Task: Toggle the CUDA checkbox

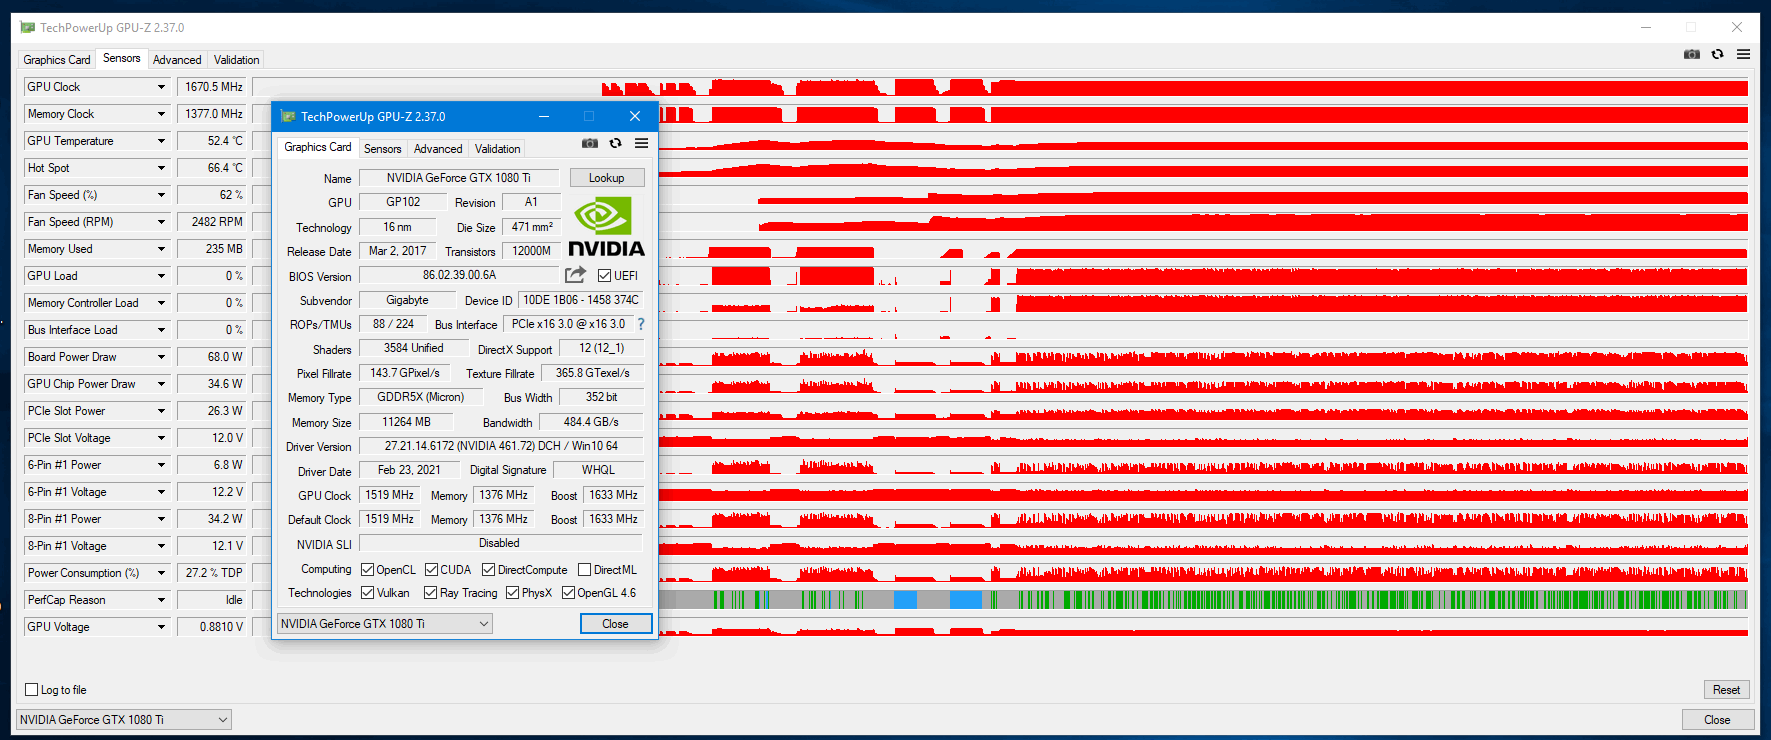Action: (431, 570)
